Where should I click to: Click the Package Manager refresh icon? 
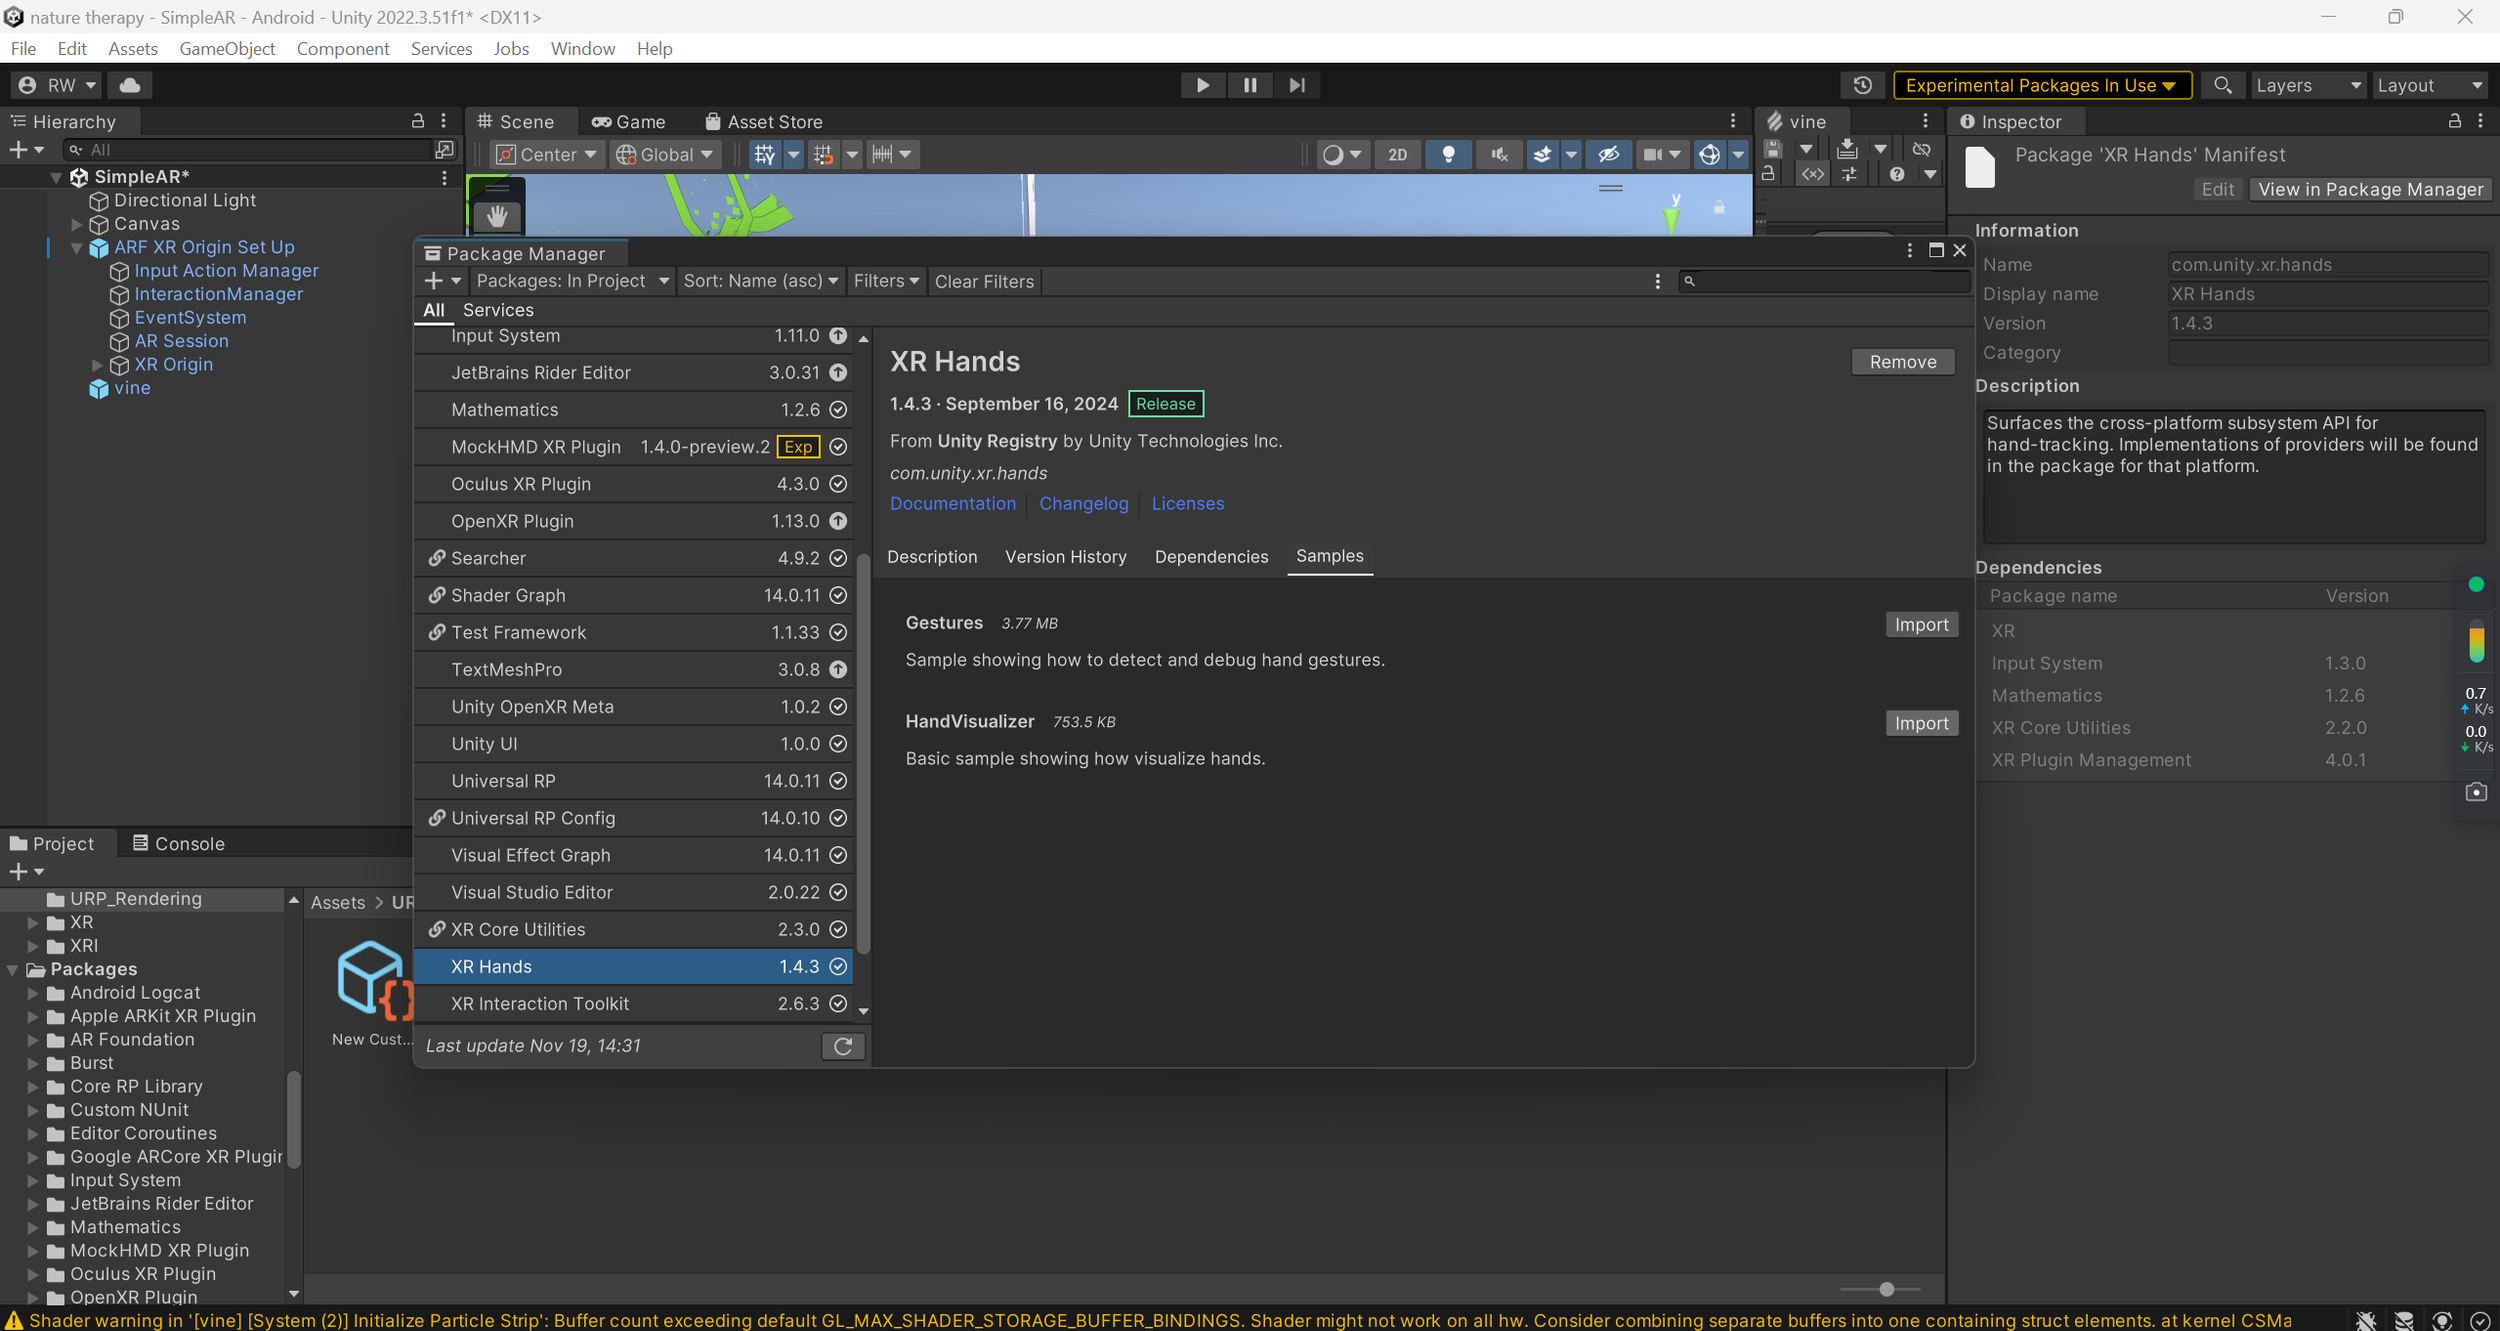[x=843, y=1046]
